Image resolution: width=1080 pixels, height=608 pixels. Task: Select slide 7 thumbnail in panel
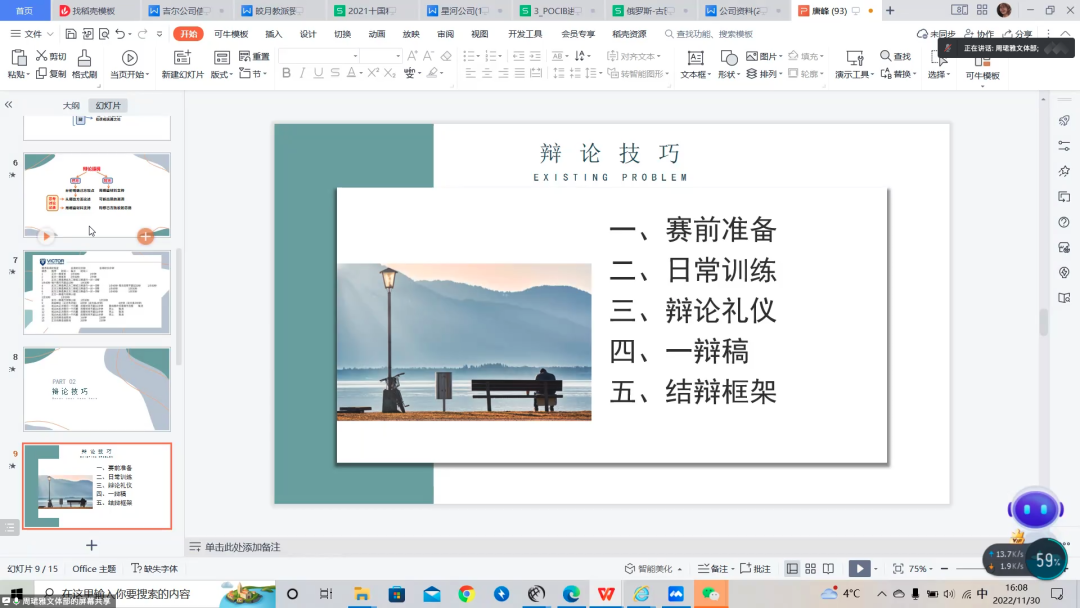click(97, 292)
